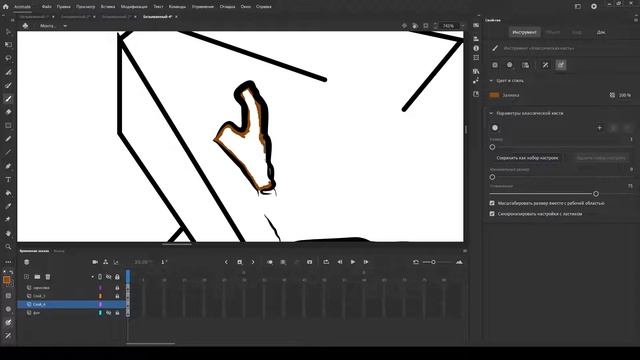
Task: Go to previous keyframe arrow
Action: pos(227,262)
